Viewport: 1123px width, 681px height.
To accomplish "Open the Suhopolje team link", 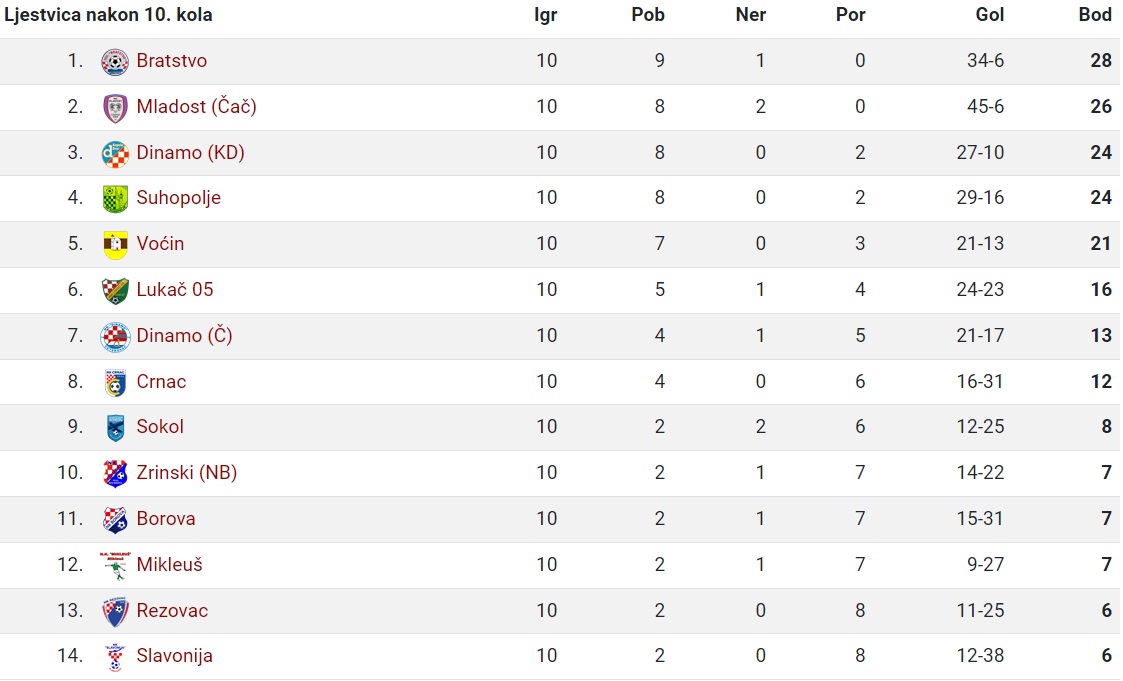I will click(178, 198).
